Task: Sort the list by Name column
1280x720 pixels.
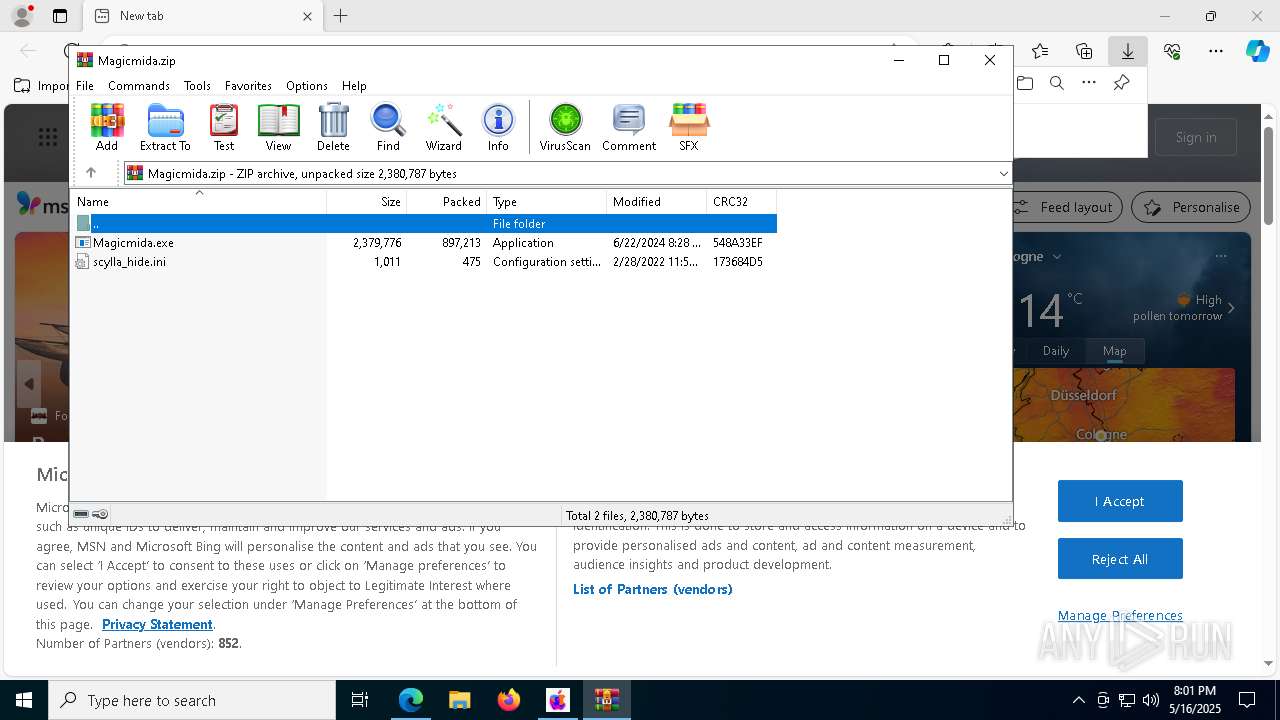Action: tap(198, 202)
